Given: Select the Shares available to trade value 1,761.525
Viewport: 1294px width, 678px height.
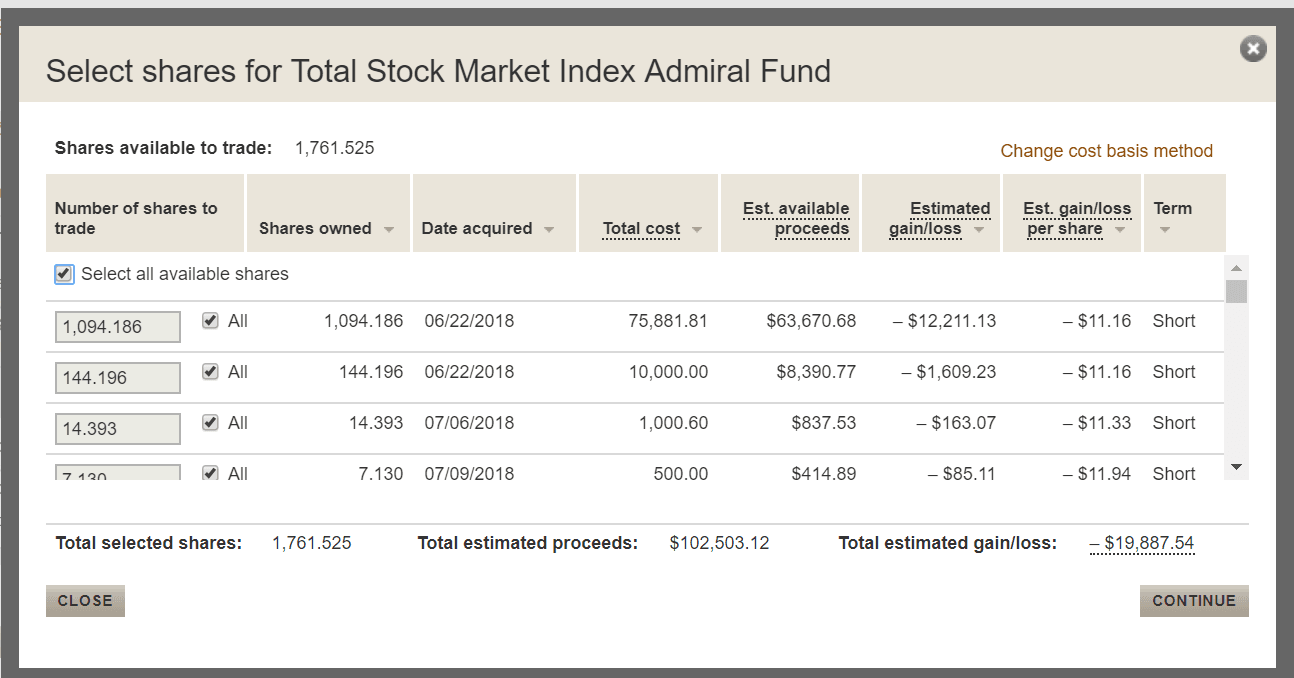Looking at the screenshot, I should click(335, 148).
